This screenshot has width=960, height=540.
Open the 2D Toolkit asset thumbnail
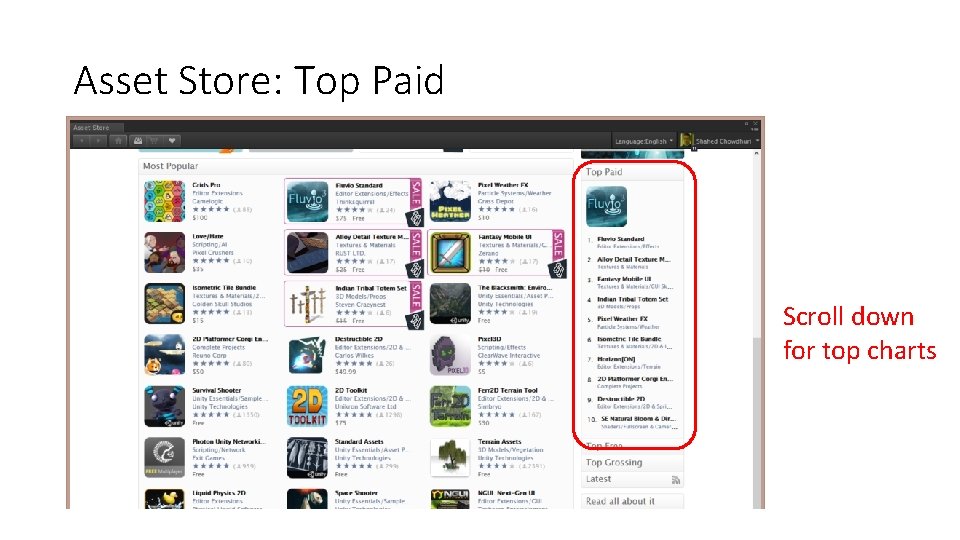tap(307, 406)
